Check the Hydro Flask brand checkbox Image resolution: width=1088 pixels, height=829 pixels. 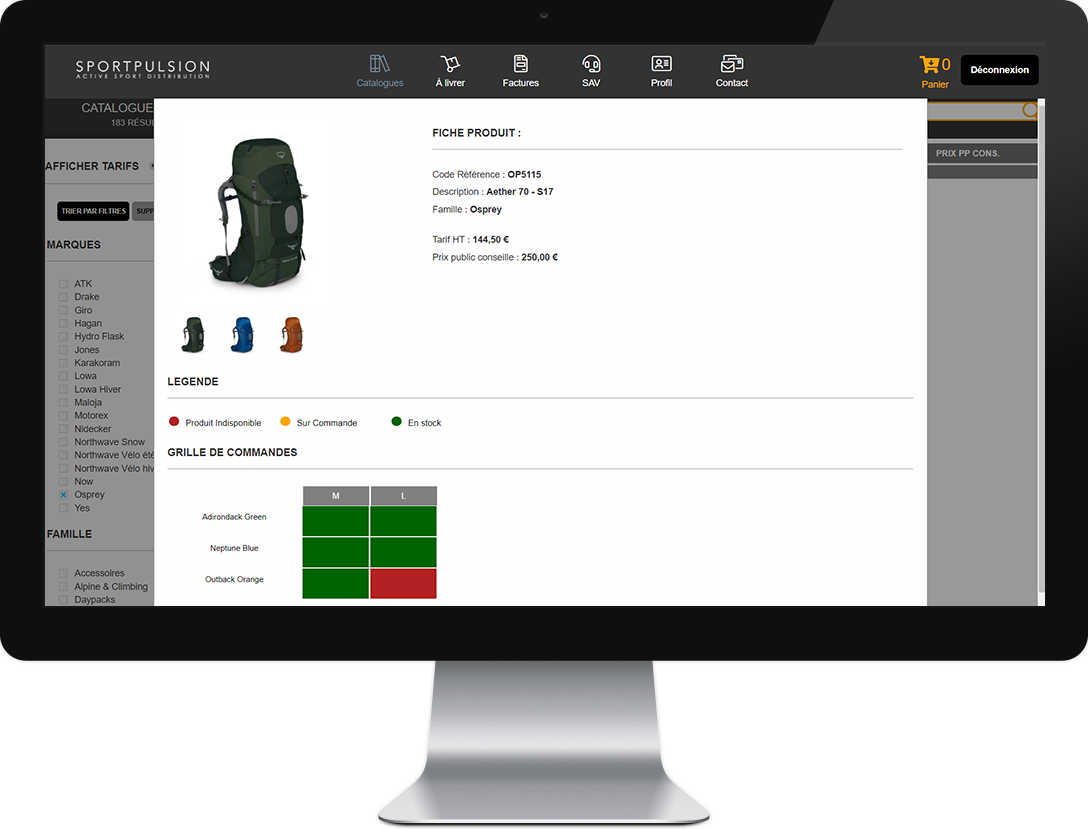63,336
